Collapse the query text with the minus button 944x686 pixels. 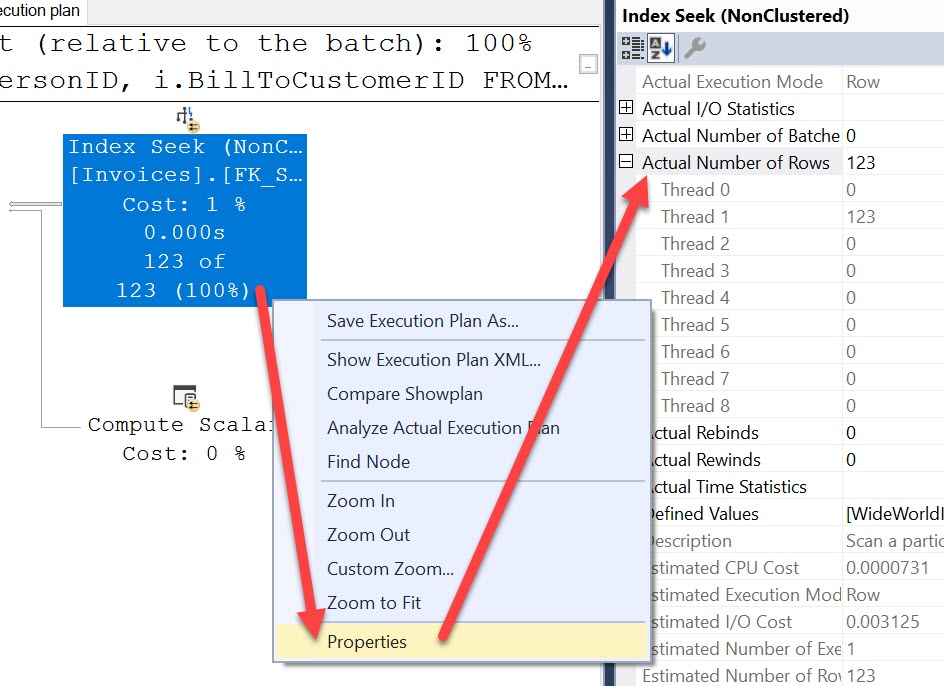point(588,63)
